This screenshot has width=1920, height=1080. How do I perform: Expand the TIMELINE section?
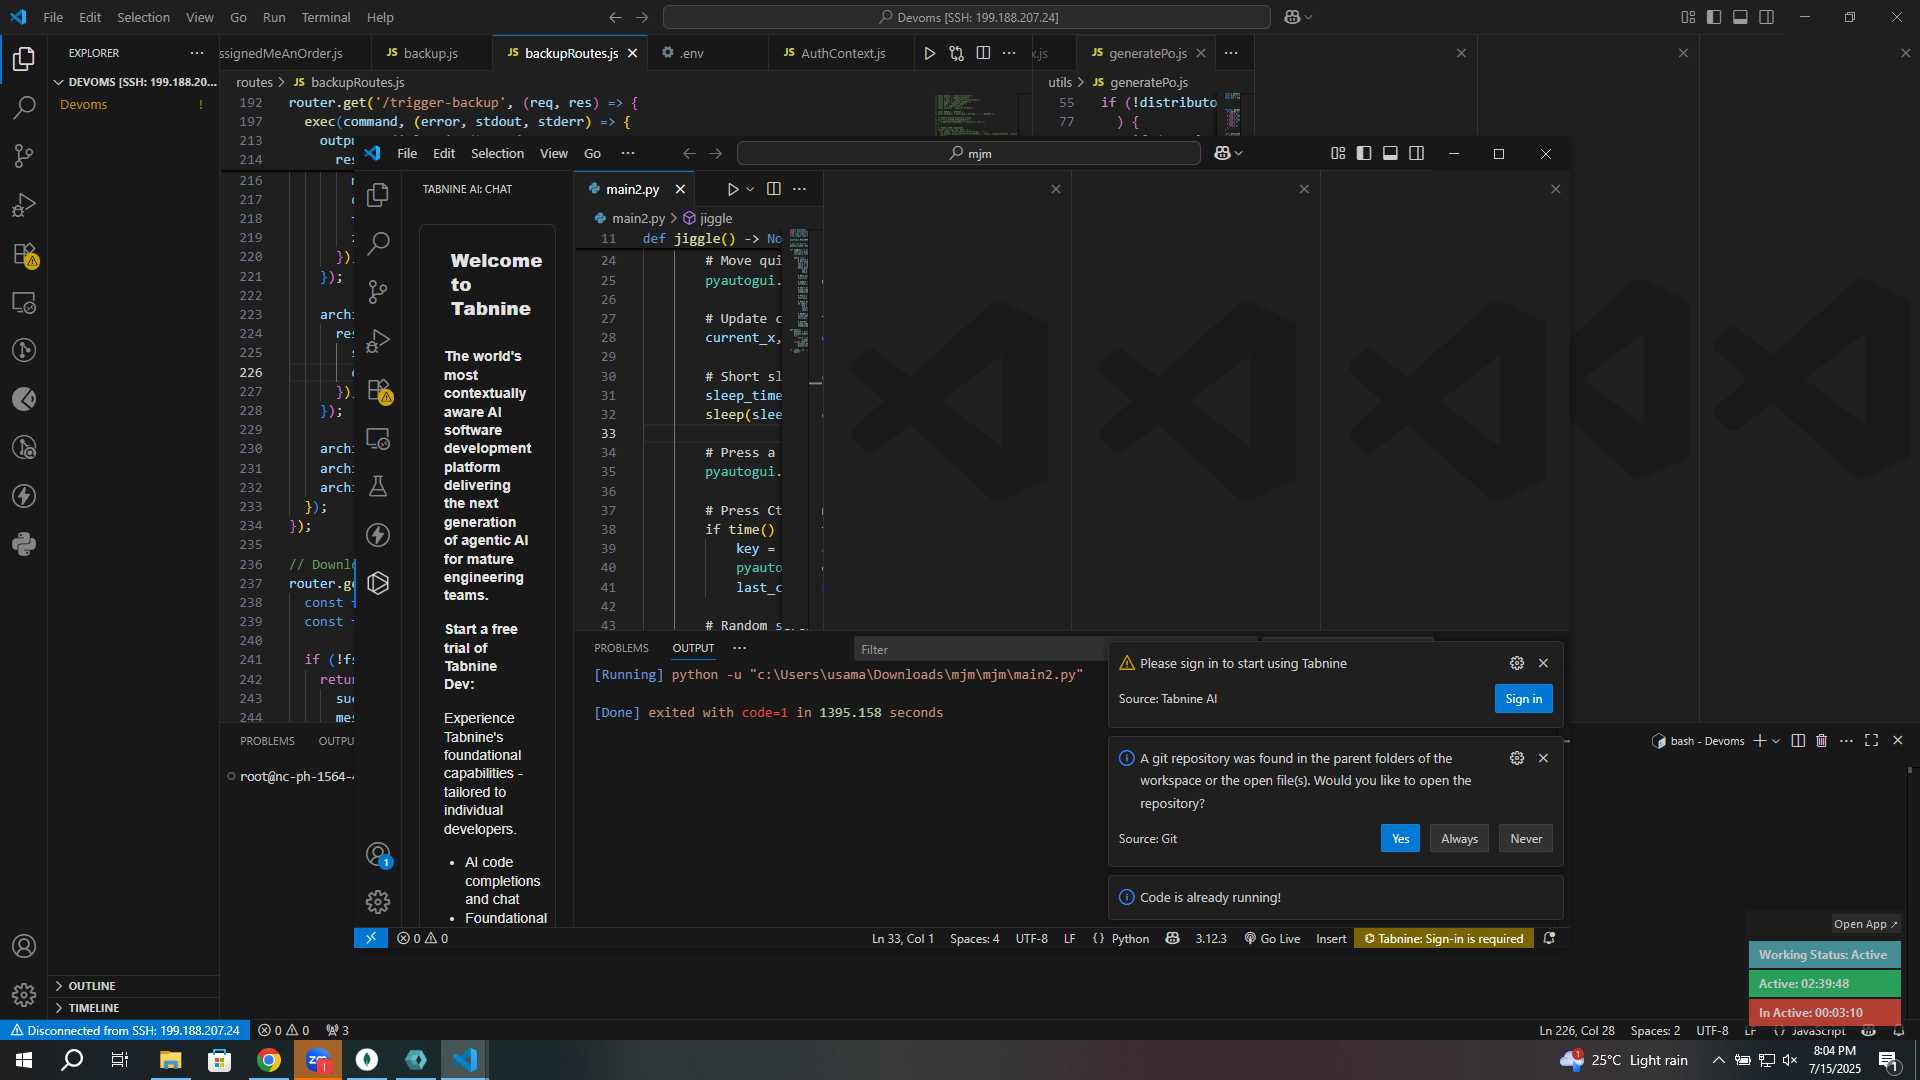134,1008
